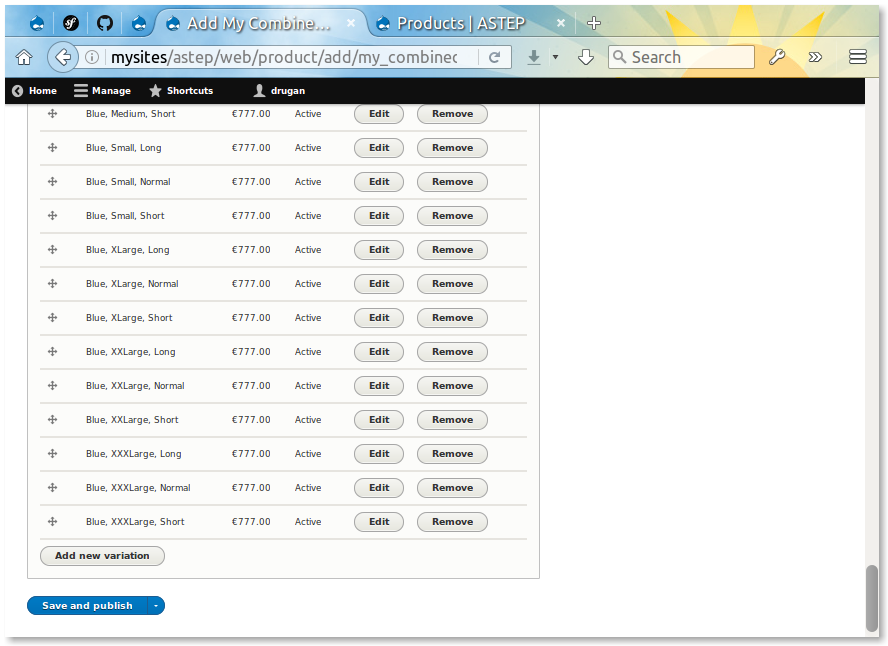888x646 pixels.
Task: Go back with the browser back arrow
Action: point(62,57)
